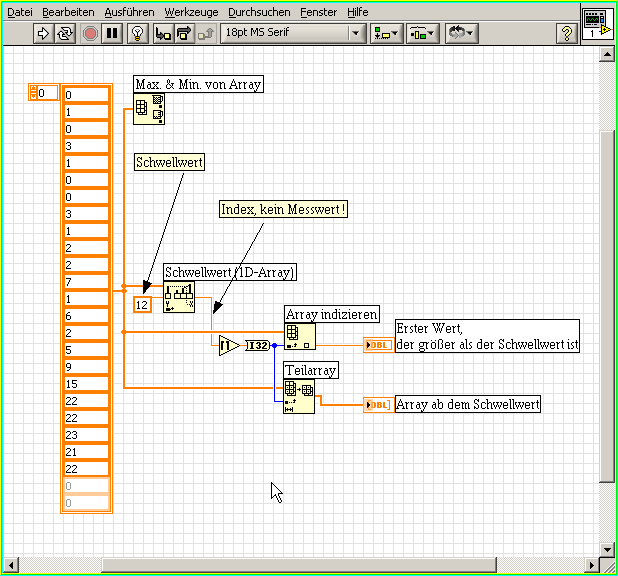Open the Align Objects dropdown

(386, 33)
